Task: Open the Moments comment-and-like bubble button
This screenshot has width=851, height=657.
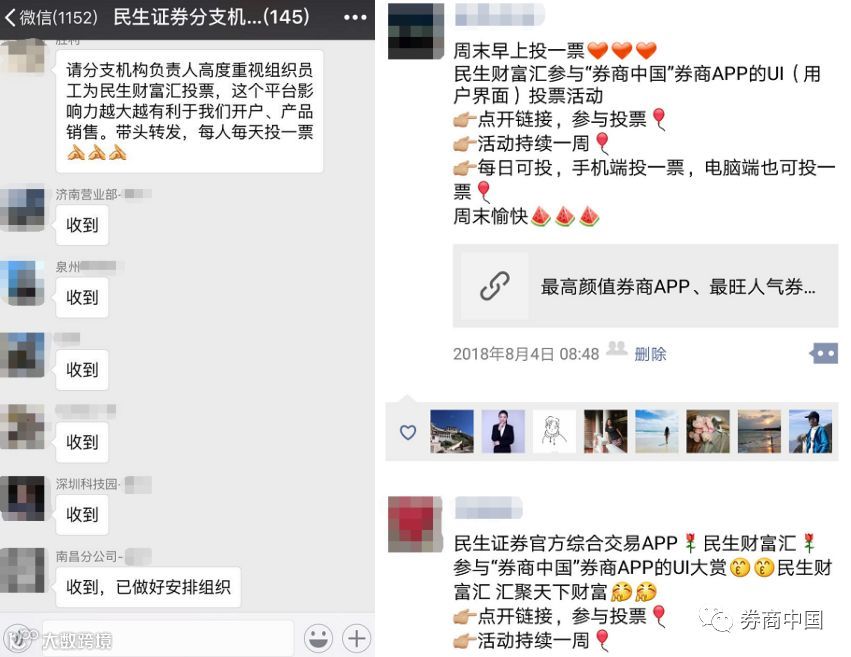Action: click(824, 354)
